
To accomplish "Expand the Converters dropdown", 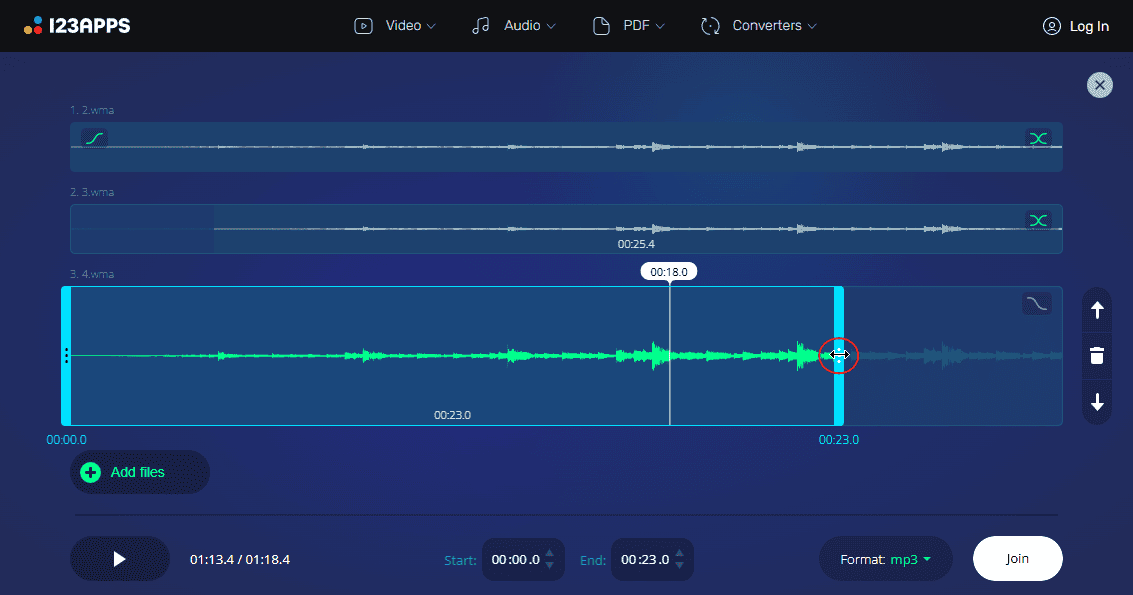I will (759, 26).
